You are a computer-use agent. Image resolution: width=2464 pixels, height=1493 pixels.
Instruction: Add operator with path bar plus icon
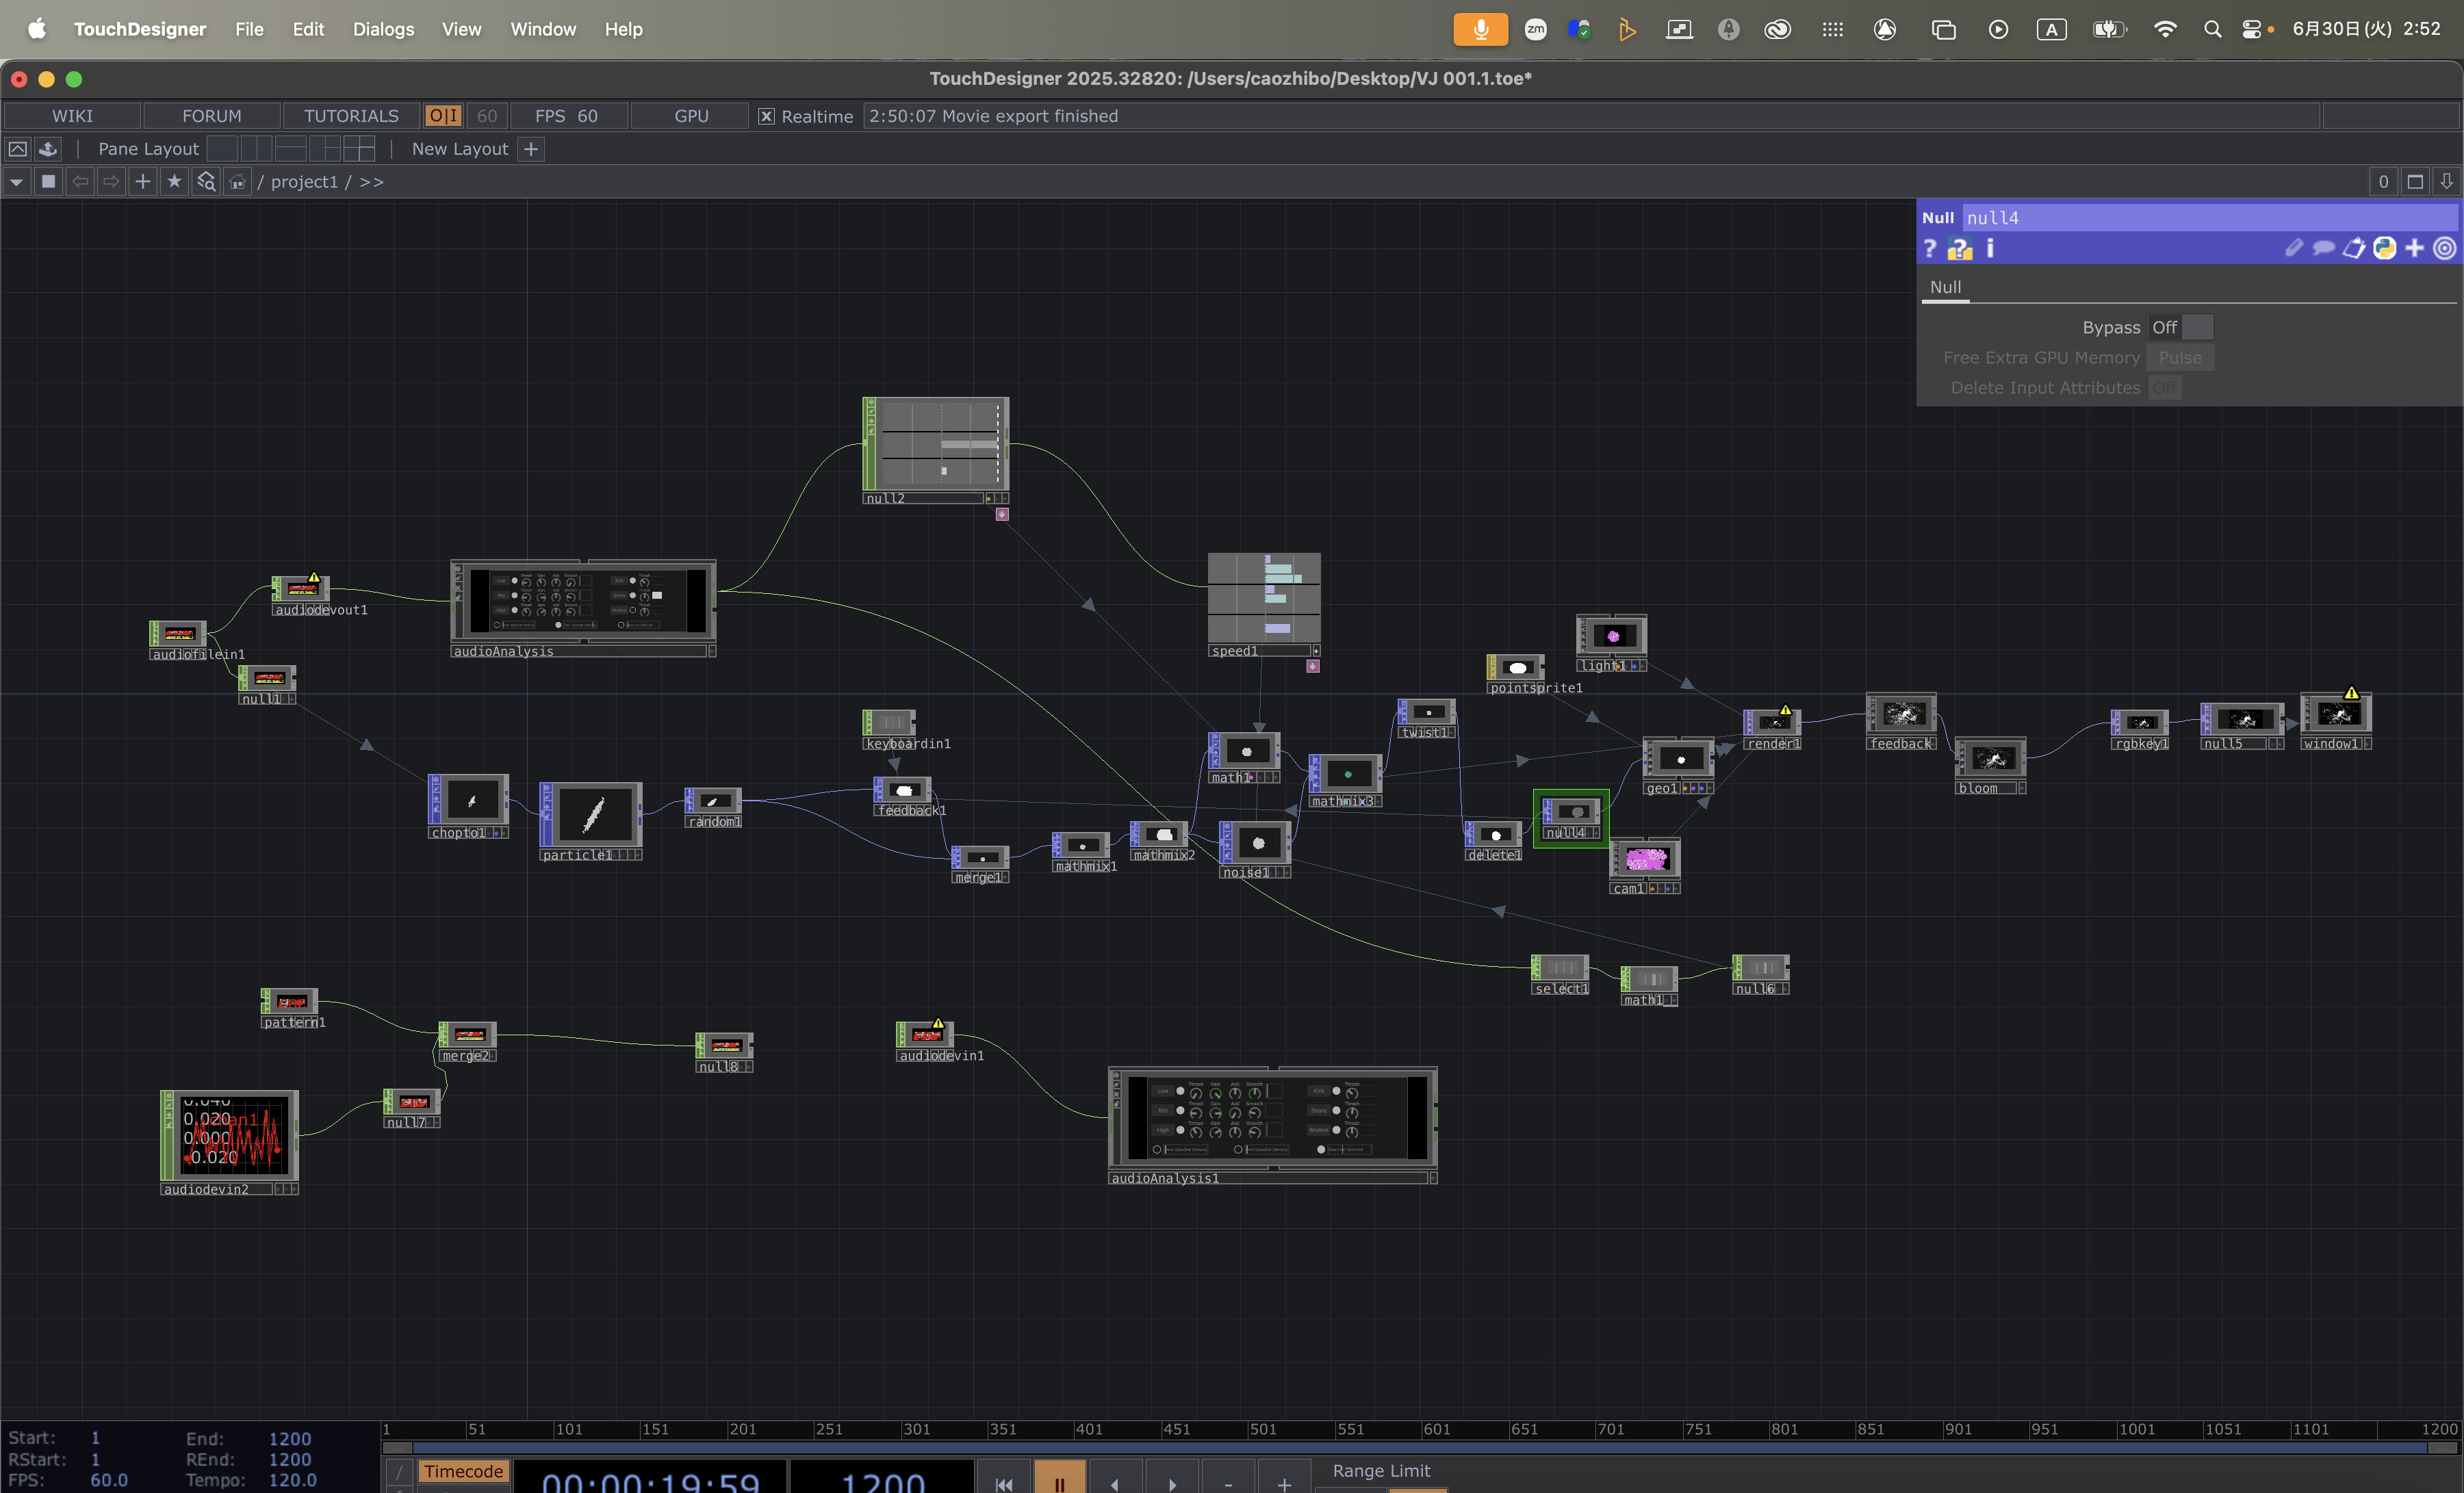[143, 182]
